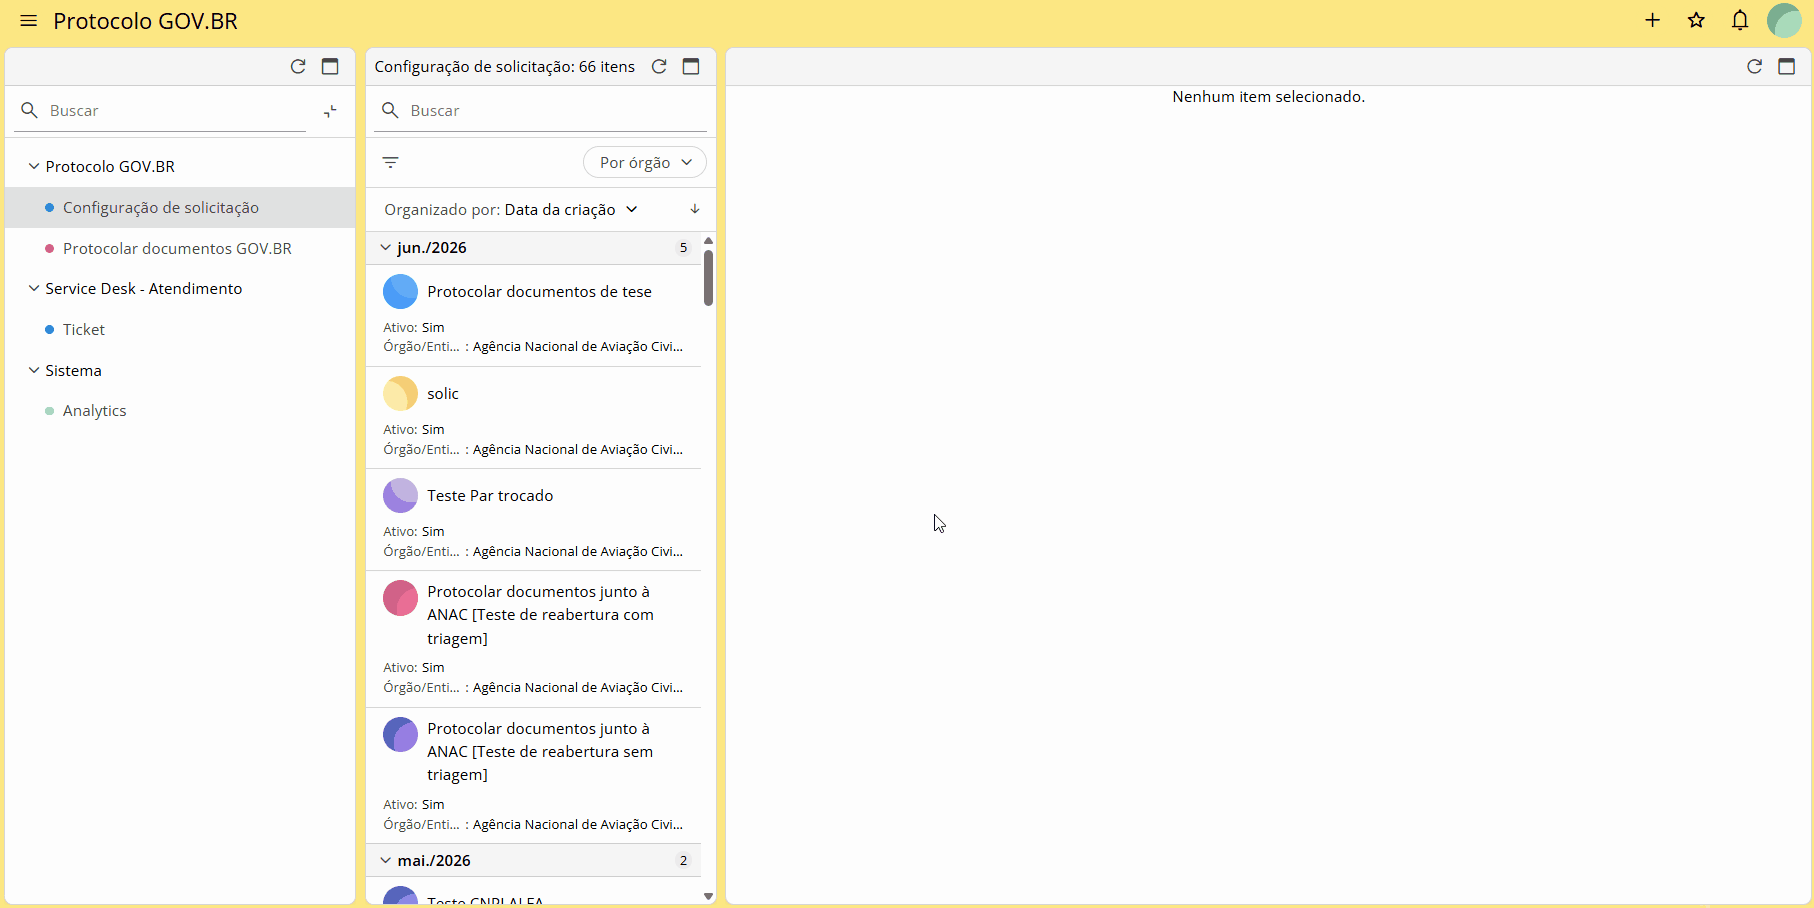Click mai./2026 item count badge 2
This screenshot has width=1814, height=908.
(x=684, y=860)
